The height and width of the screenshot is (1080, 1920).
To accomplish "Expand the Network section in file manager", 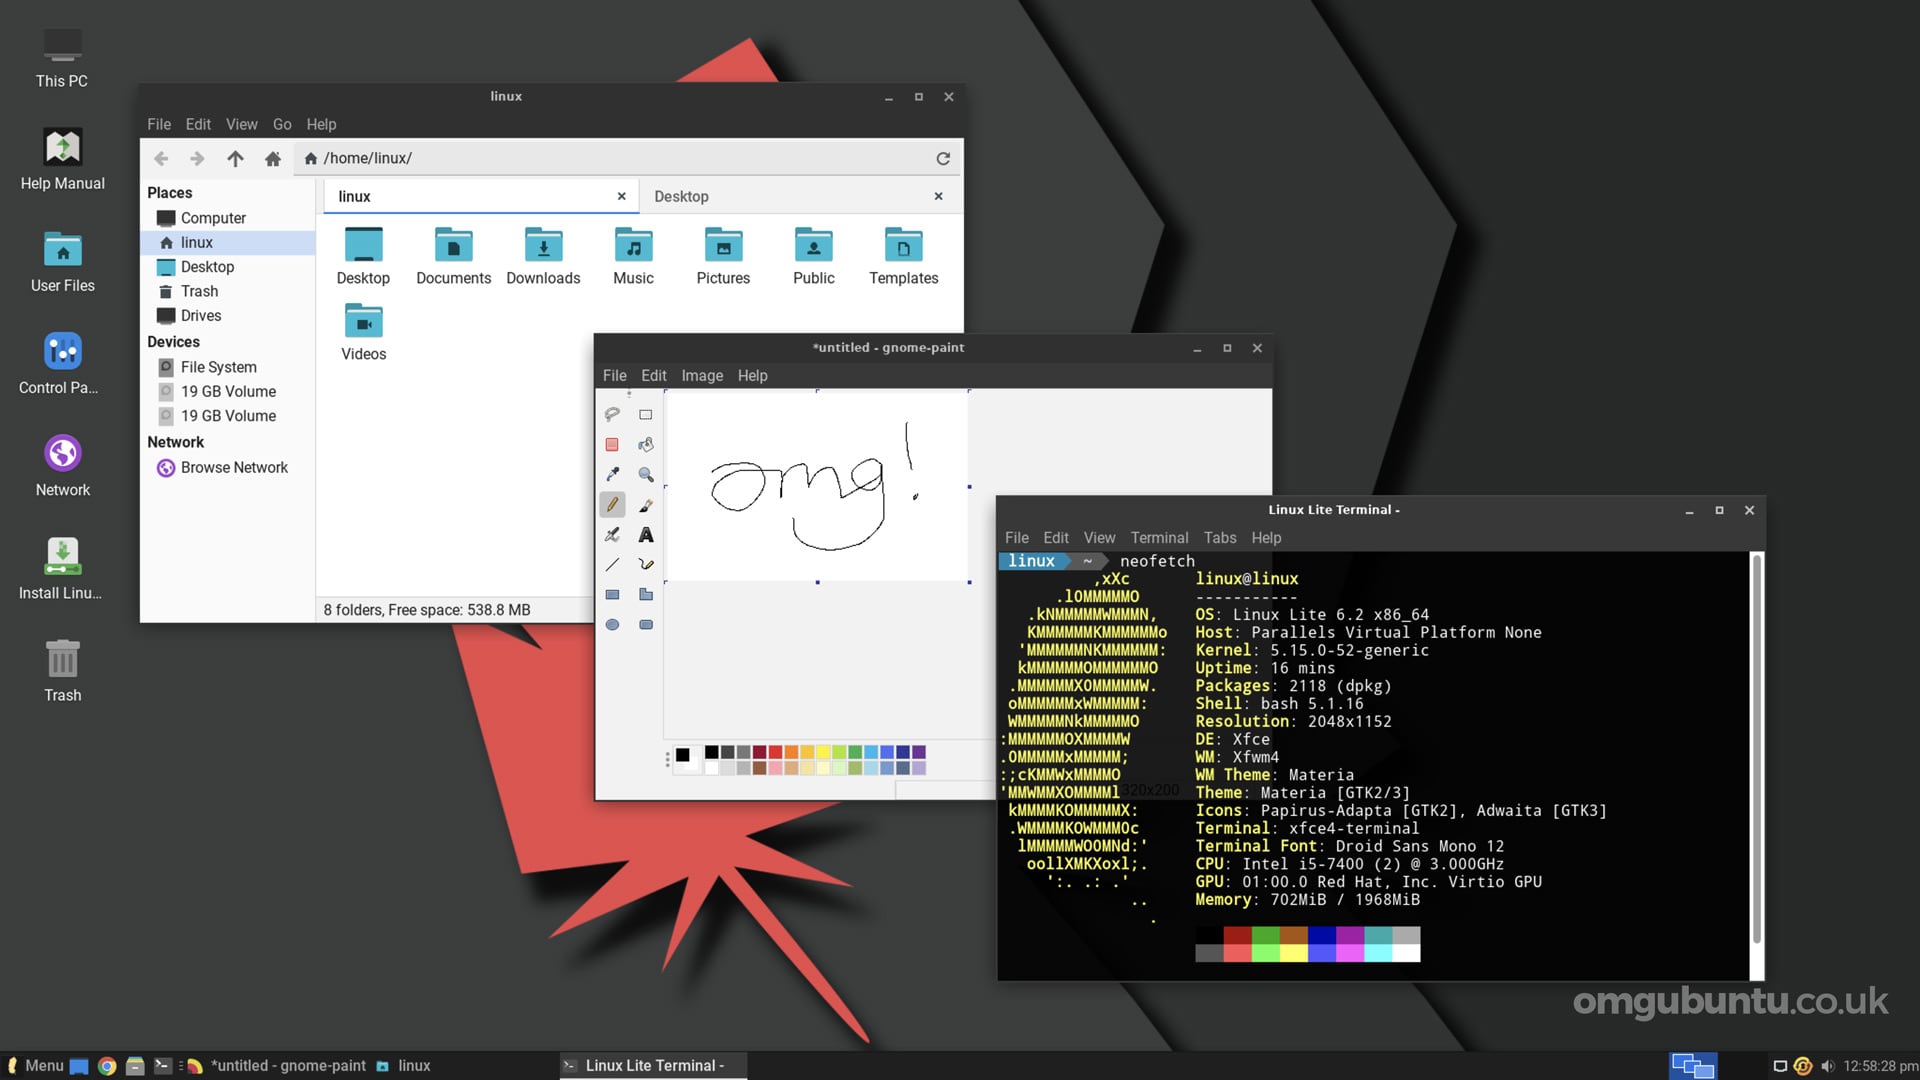I will click(175, 440).
